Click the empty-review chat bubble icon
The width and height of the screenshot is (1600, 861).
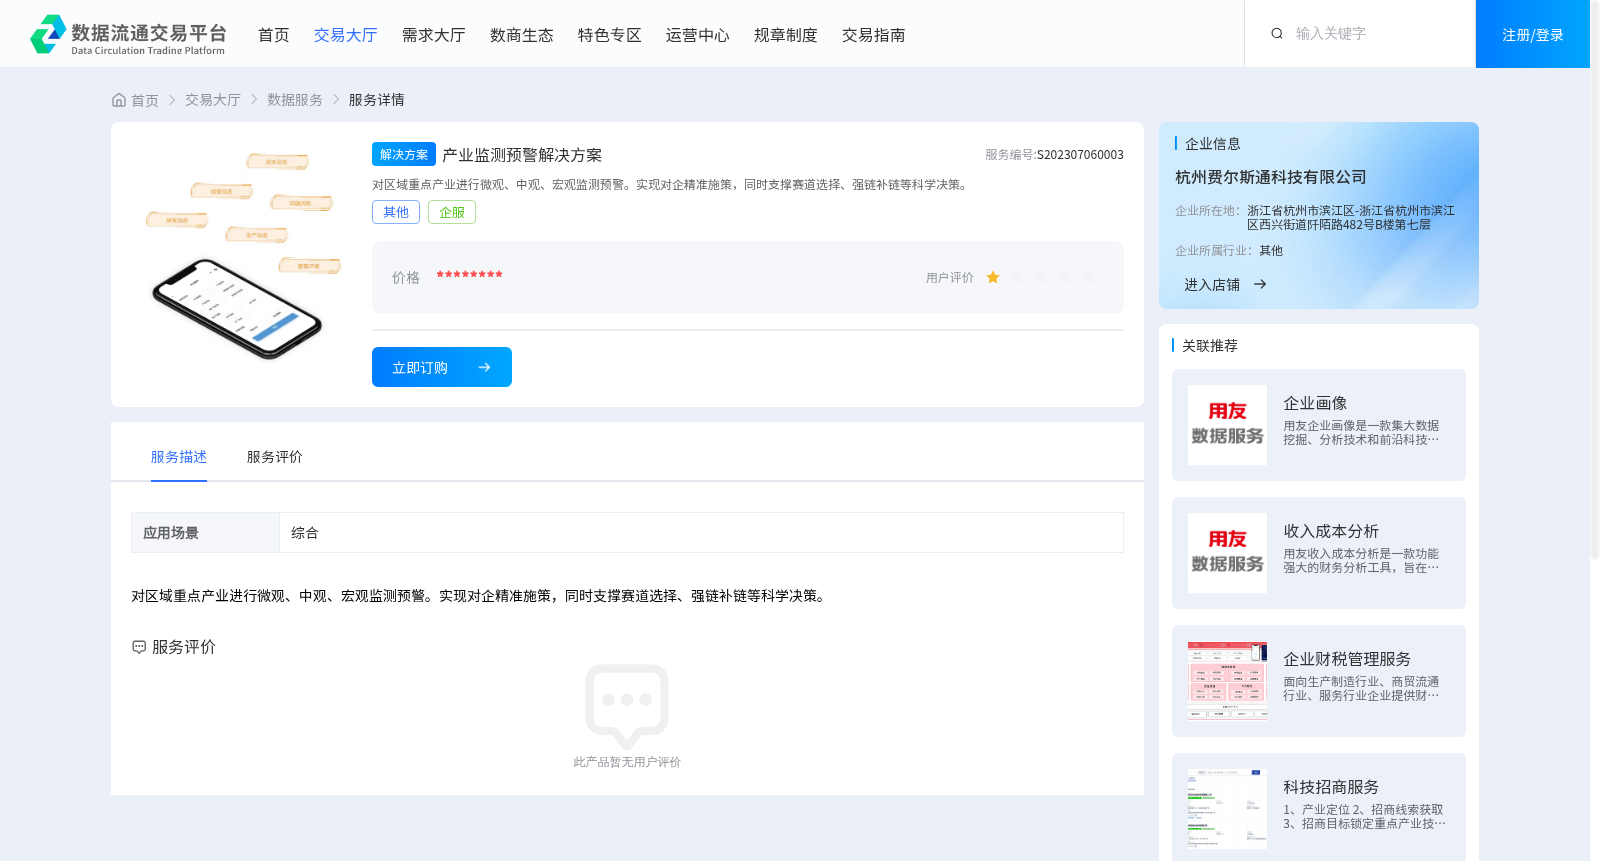click(x=627, y=706)
